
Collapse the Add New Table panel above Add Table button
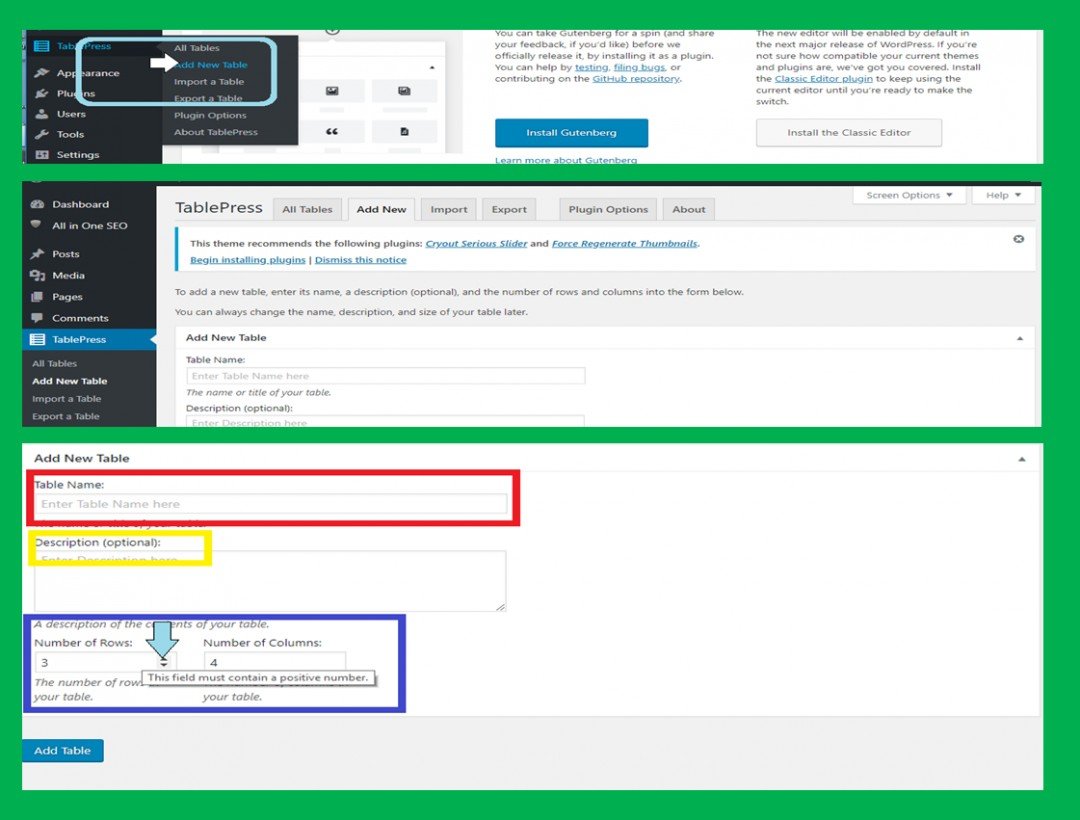[1022, 459]
